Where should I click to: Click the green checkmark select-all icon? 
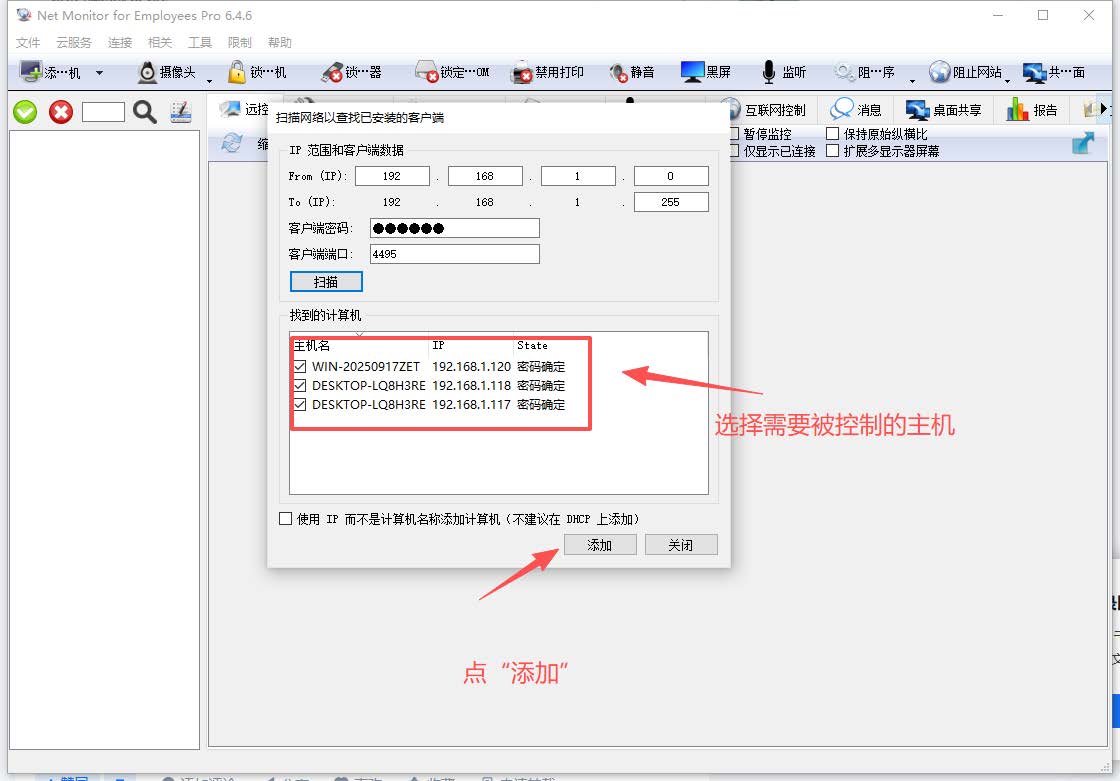coord(25,112)
